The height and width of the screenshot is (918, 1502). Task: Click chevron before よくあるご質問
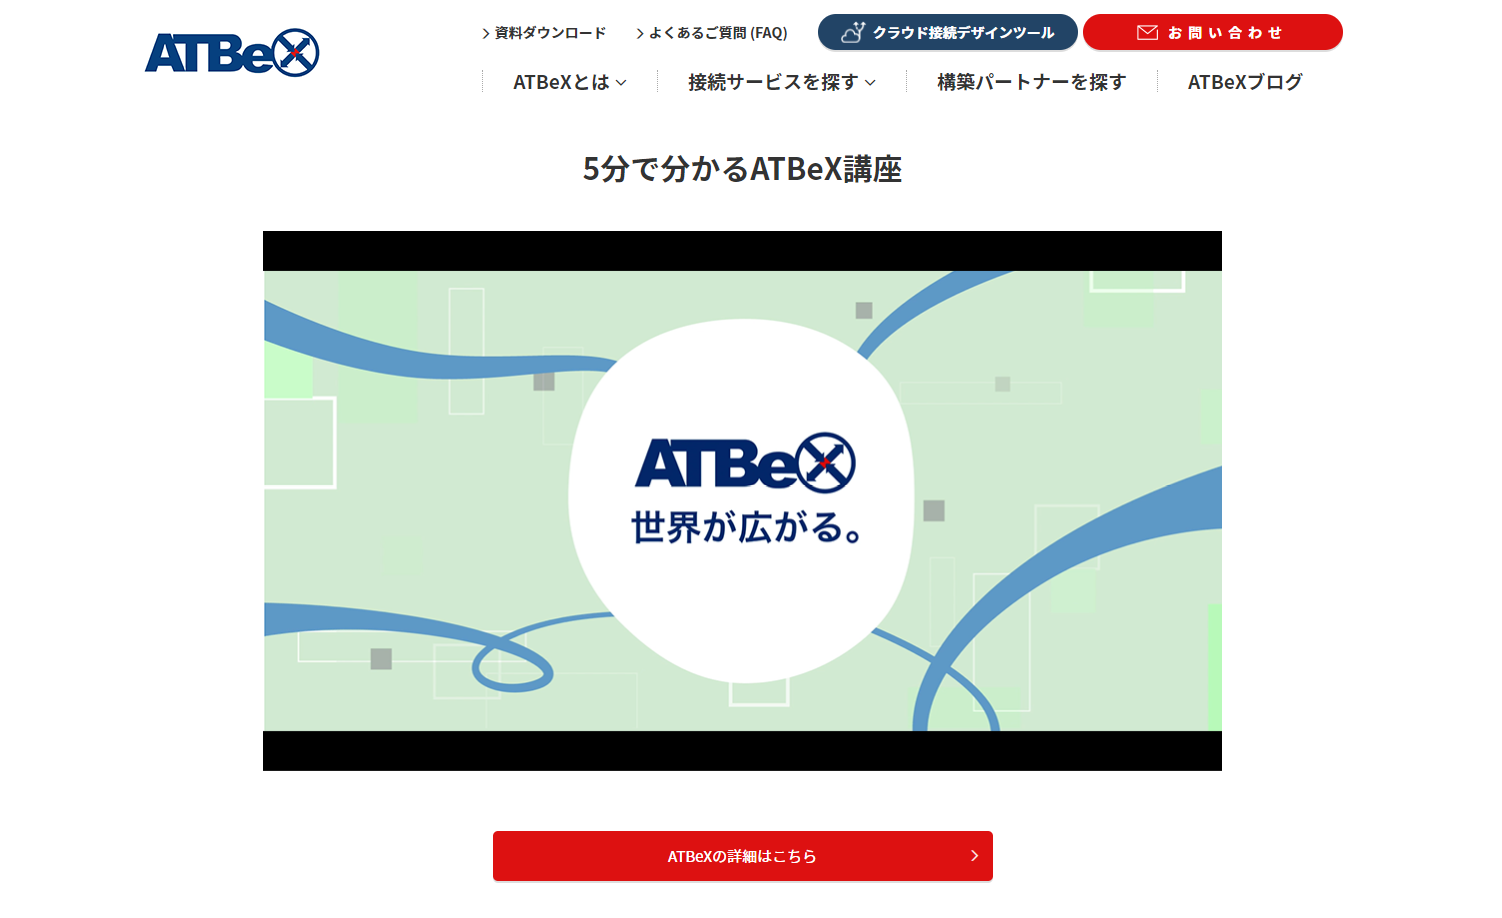[x=640, y=34]
